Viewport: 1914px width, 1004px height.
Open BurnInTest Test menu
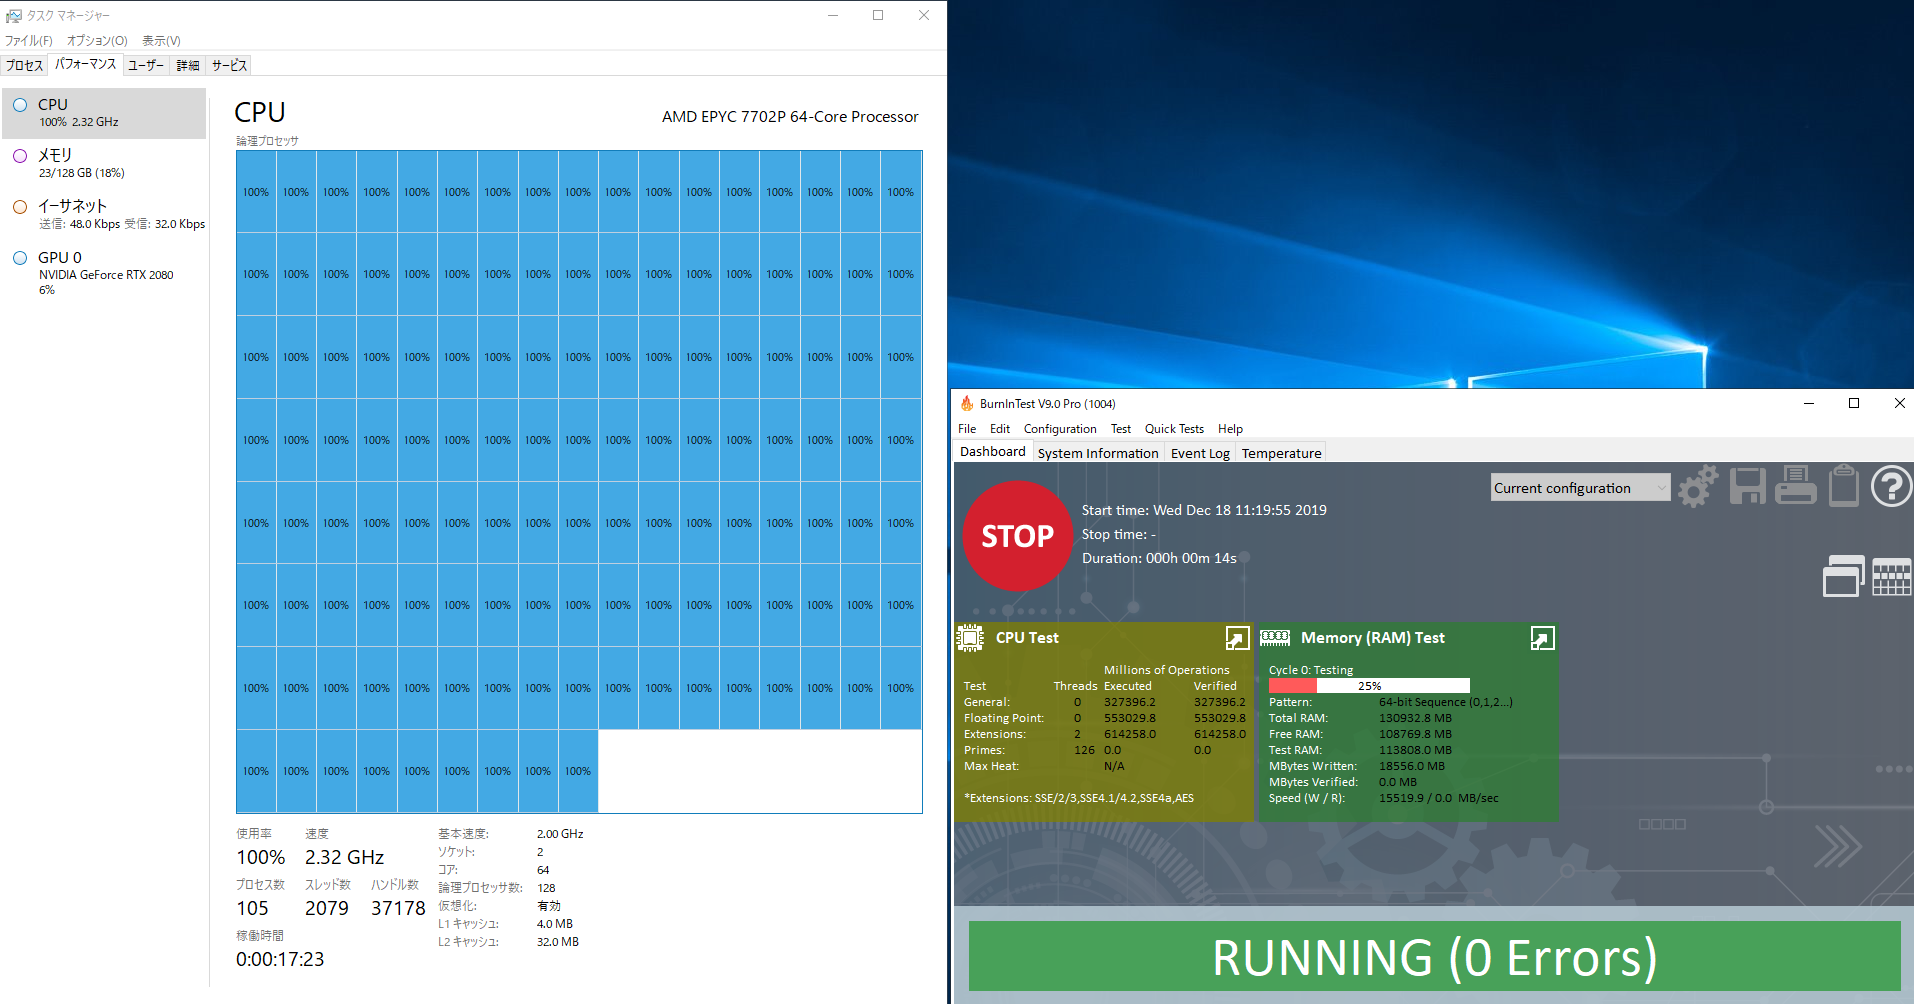(1121, 429)
